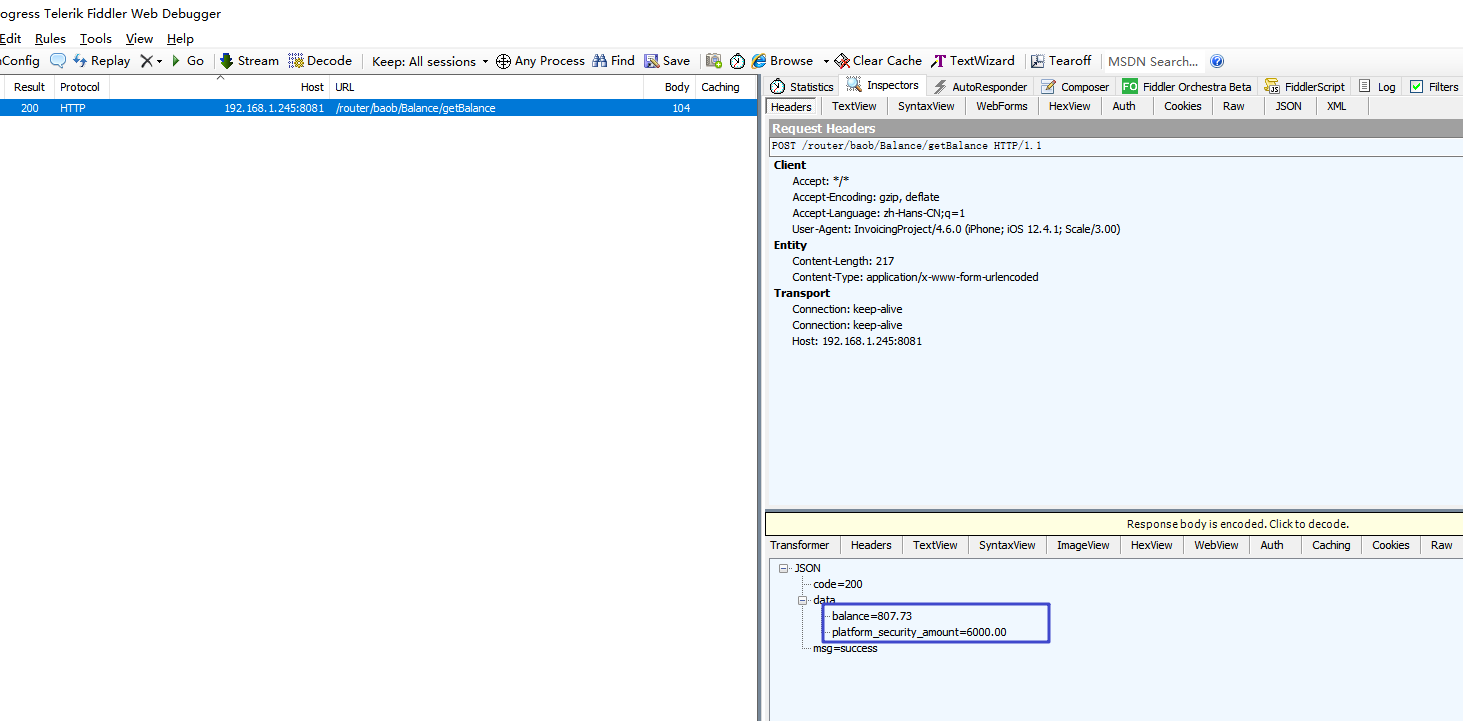This screenshot has height=721, width=1463.
Task: Open the Composer tab
Action: 1075,87
